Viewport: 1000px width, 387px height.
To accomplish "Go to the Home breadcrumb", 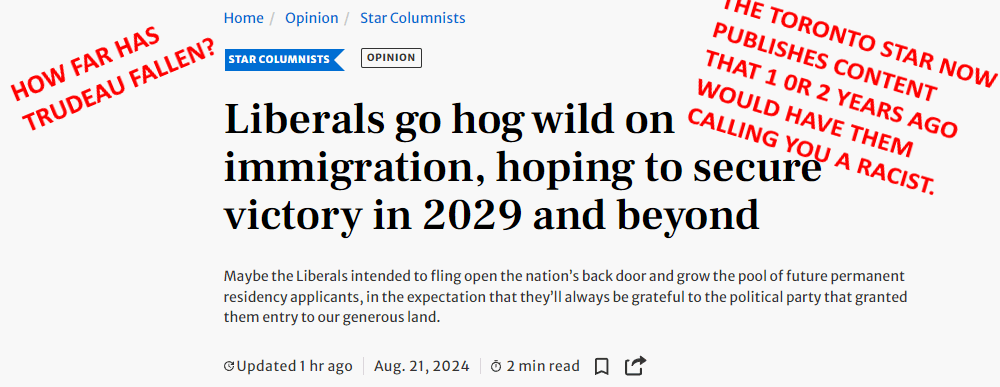I will [x=243, y=18].
